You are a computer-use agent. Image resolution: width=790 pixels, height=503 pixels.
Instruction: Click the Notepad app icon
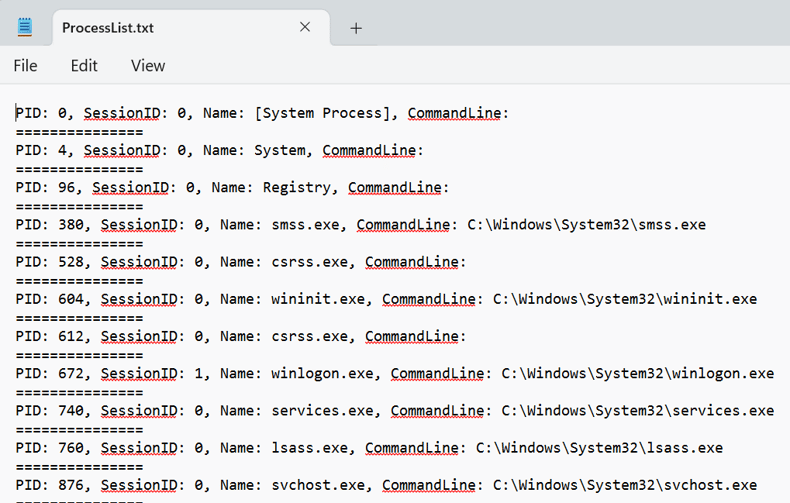click(x=25, y=27)
